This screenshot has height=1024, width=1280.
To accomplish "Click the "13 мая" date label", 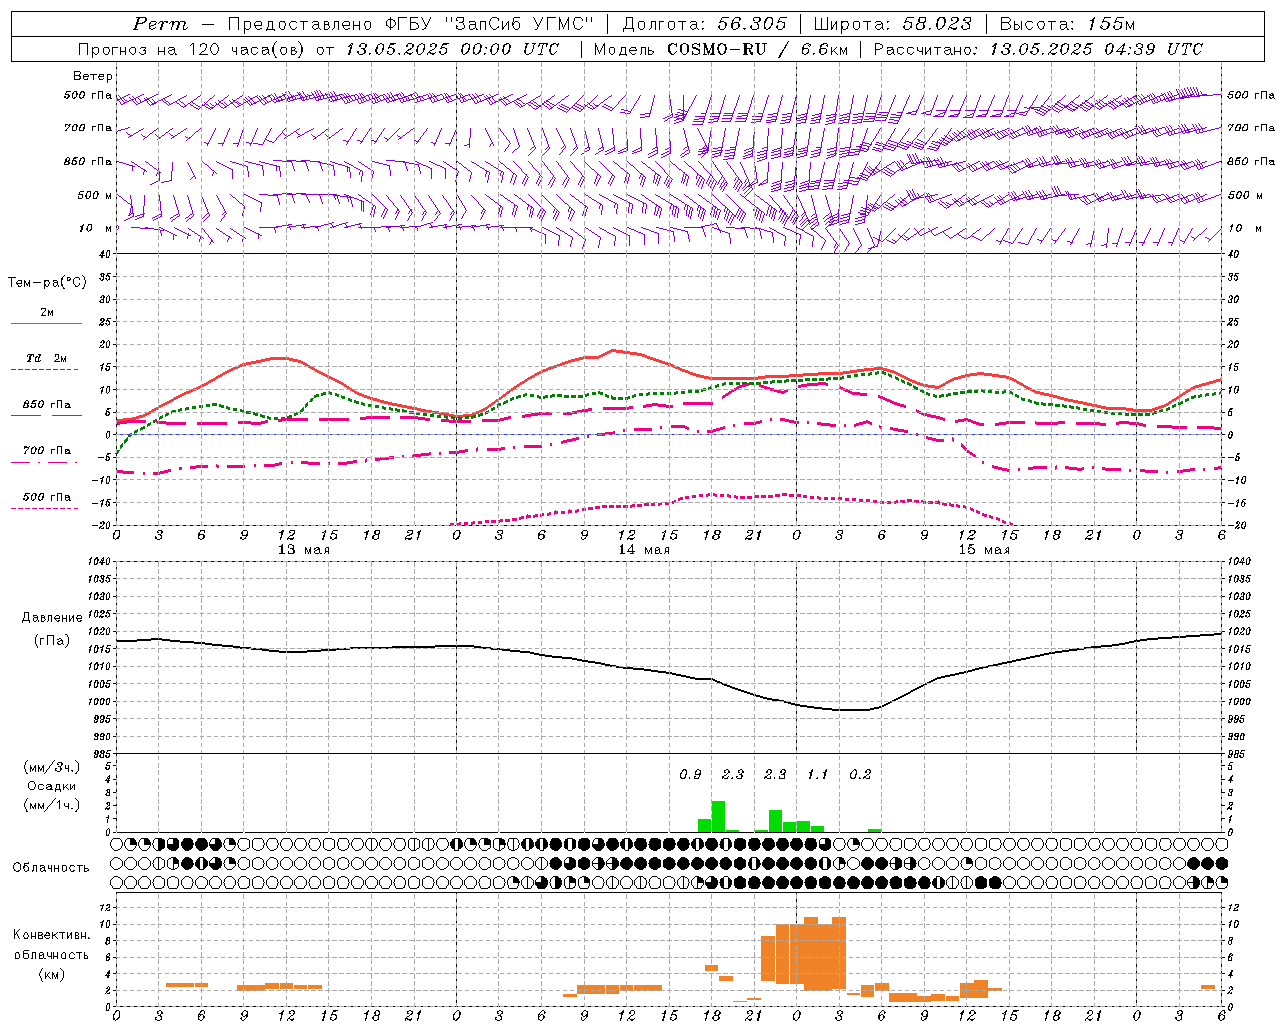I will pyautogui.click(x=303, y=550).
